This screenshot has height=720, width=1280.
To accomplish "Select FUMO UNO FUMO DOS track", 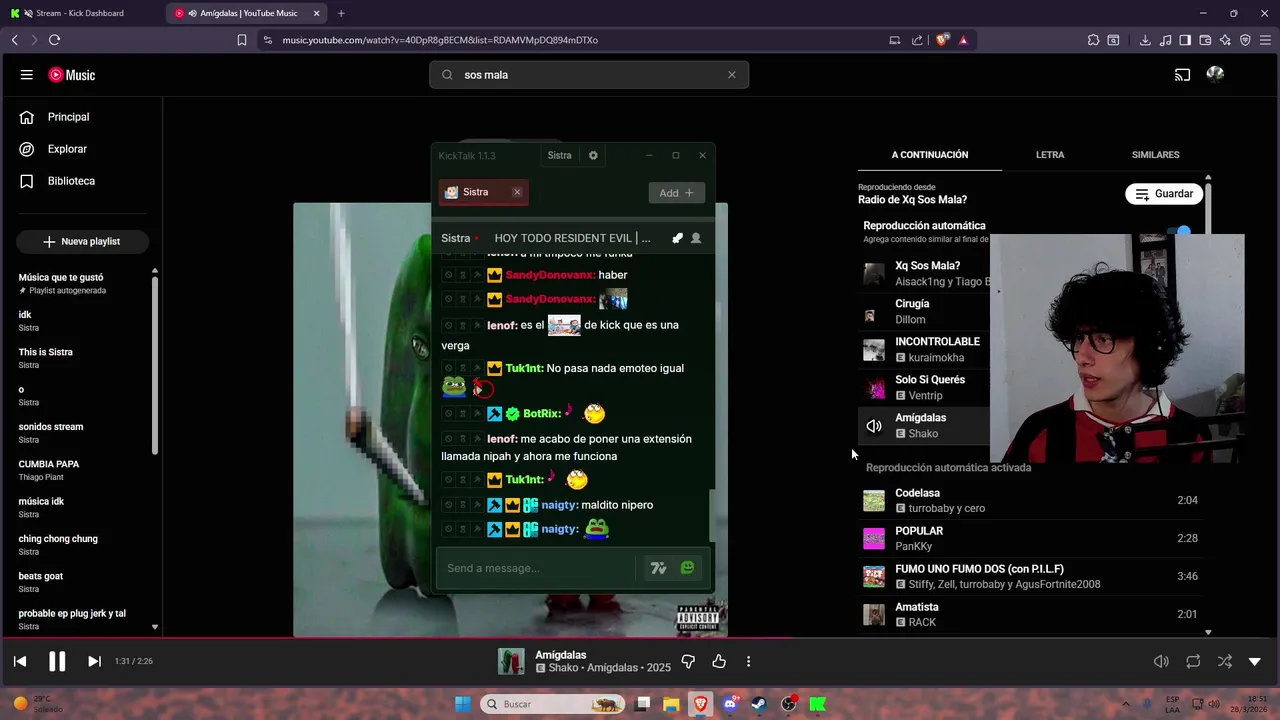I will point(1035,576).
